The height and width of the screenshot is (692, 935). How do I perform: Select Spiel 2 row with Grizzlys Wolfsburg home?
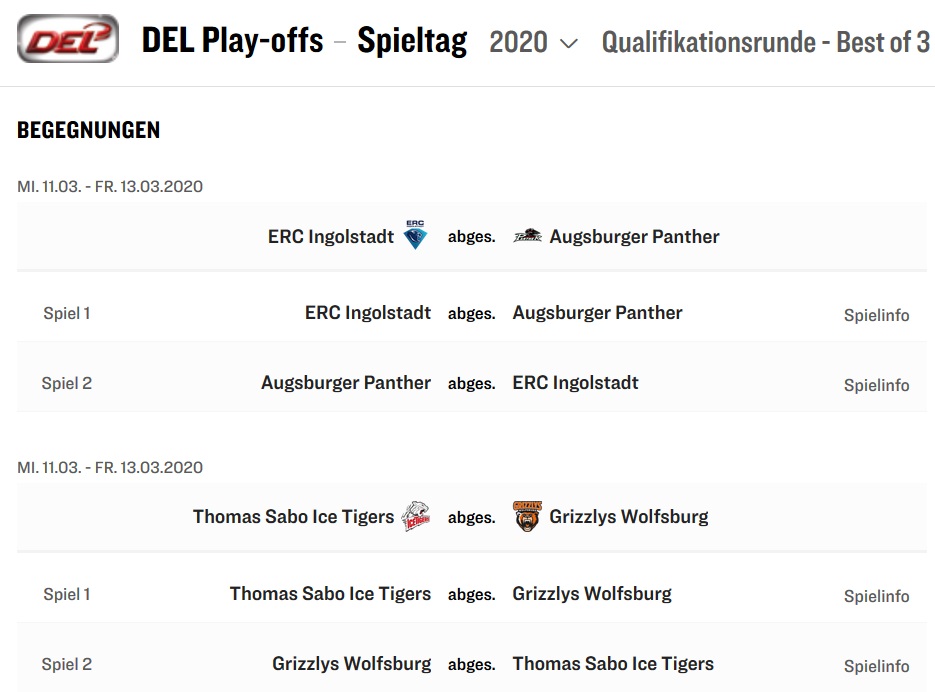(472, 664)
